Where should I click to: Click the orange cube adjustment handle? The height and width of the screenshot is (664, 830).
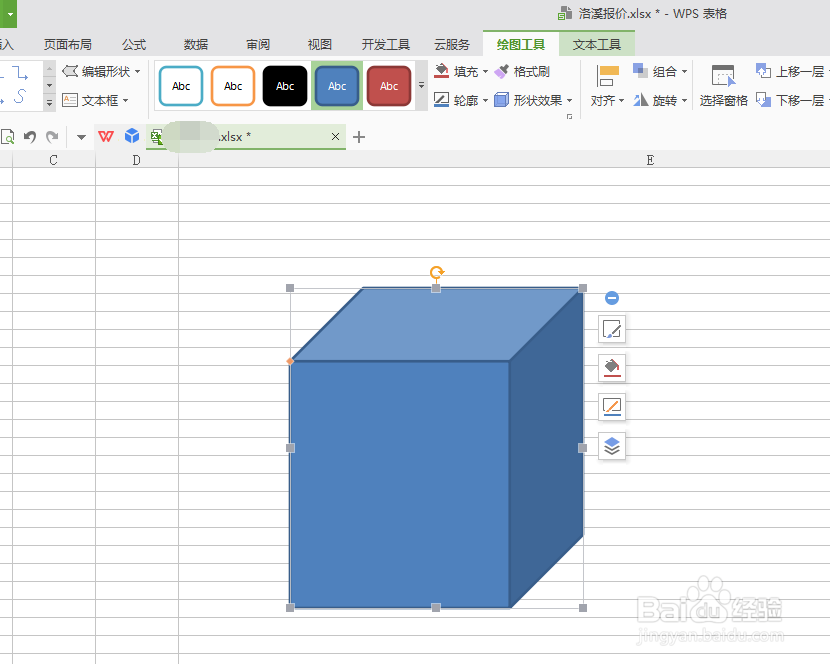click(290, 361)
